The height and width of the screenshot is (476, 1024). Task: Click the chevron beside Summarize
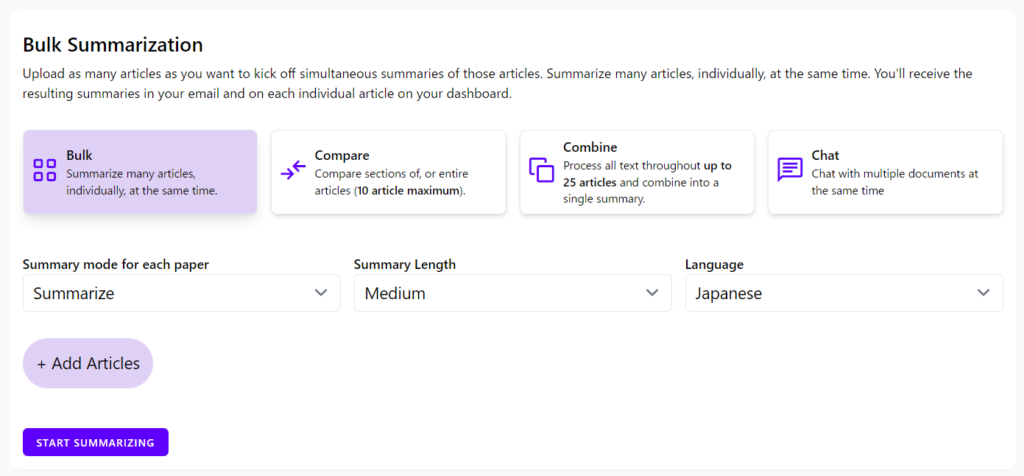coord(321,293)
